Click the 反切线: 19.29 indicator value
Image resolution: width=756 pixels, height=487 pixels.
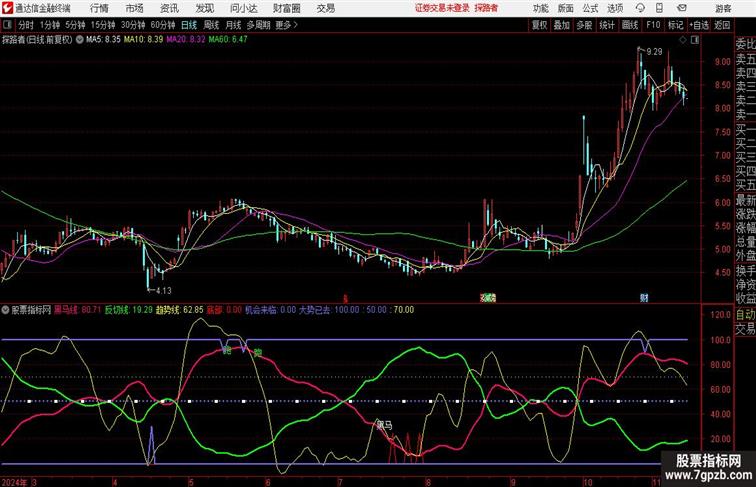[x=129, y=310]
